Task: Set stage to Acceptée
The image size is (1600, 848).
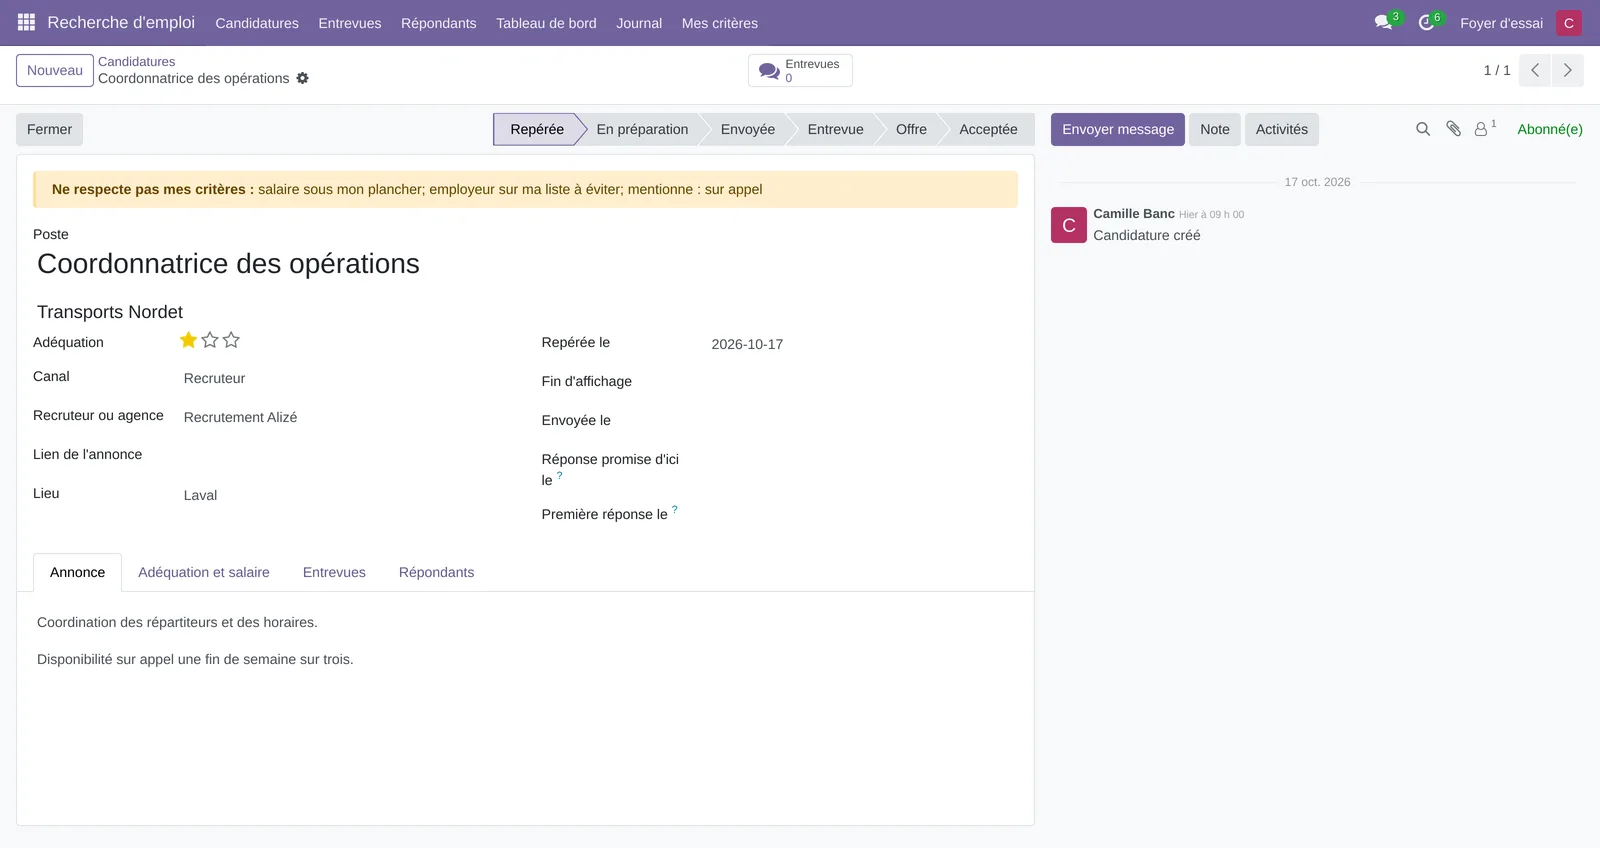Action: [988, 129]
